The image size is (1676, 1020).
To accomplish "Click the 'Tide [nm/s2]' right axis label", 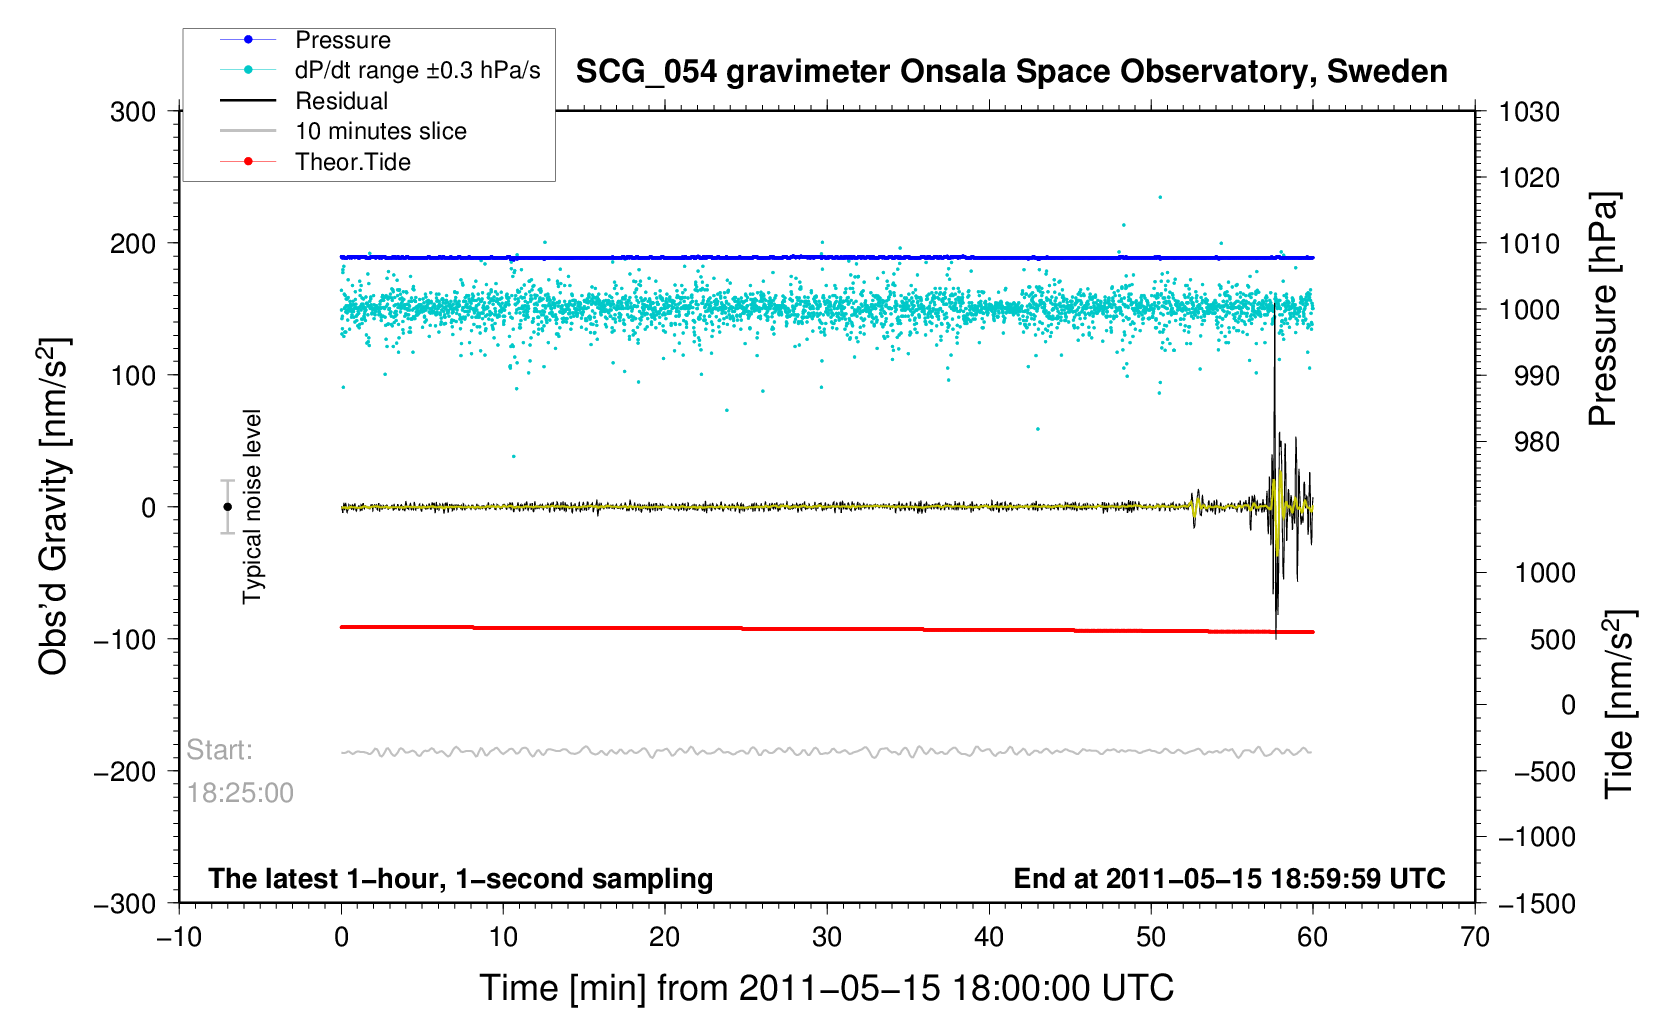I will coord(1619,704).
